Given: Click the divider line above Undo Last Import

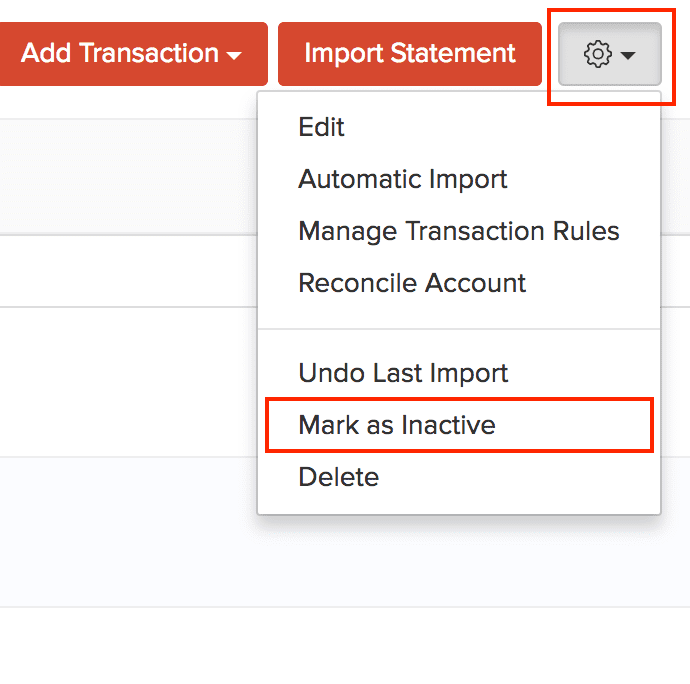Looking at the screenshot, I should tap(458, 329).
